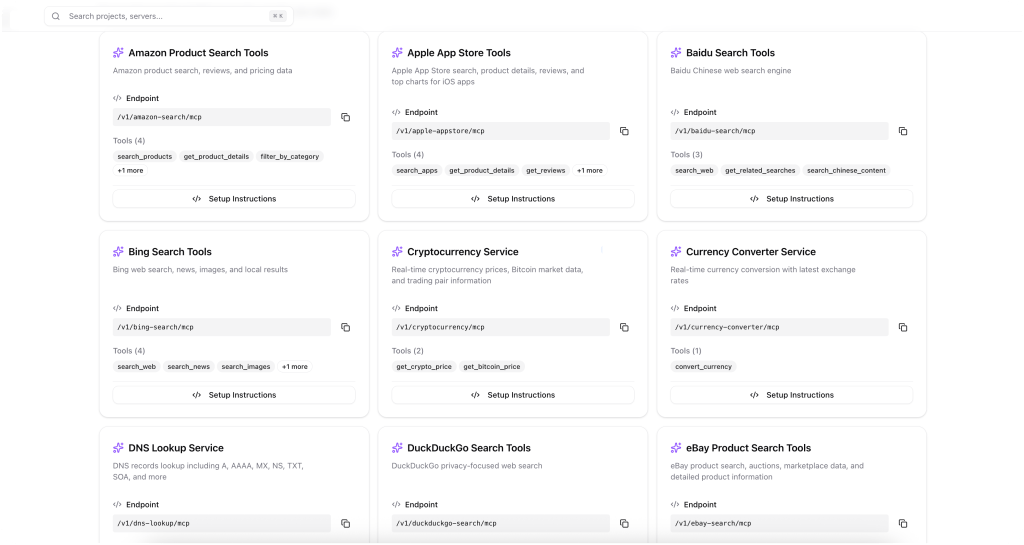Copy the /v1/currency-converter/mcp endpoint
Image resolution: width=1024 pixels, height=545 pixels.
point(903,328)
